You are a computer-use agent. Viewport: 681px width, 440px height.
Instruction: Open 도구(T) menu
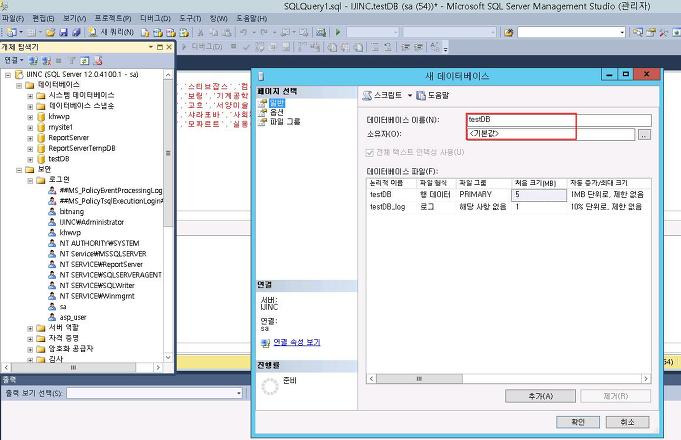click(x=190, y=19)
